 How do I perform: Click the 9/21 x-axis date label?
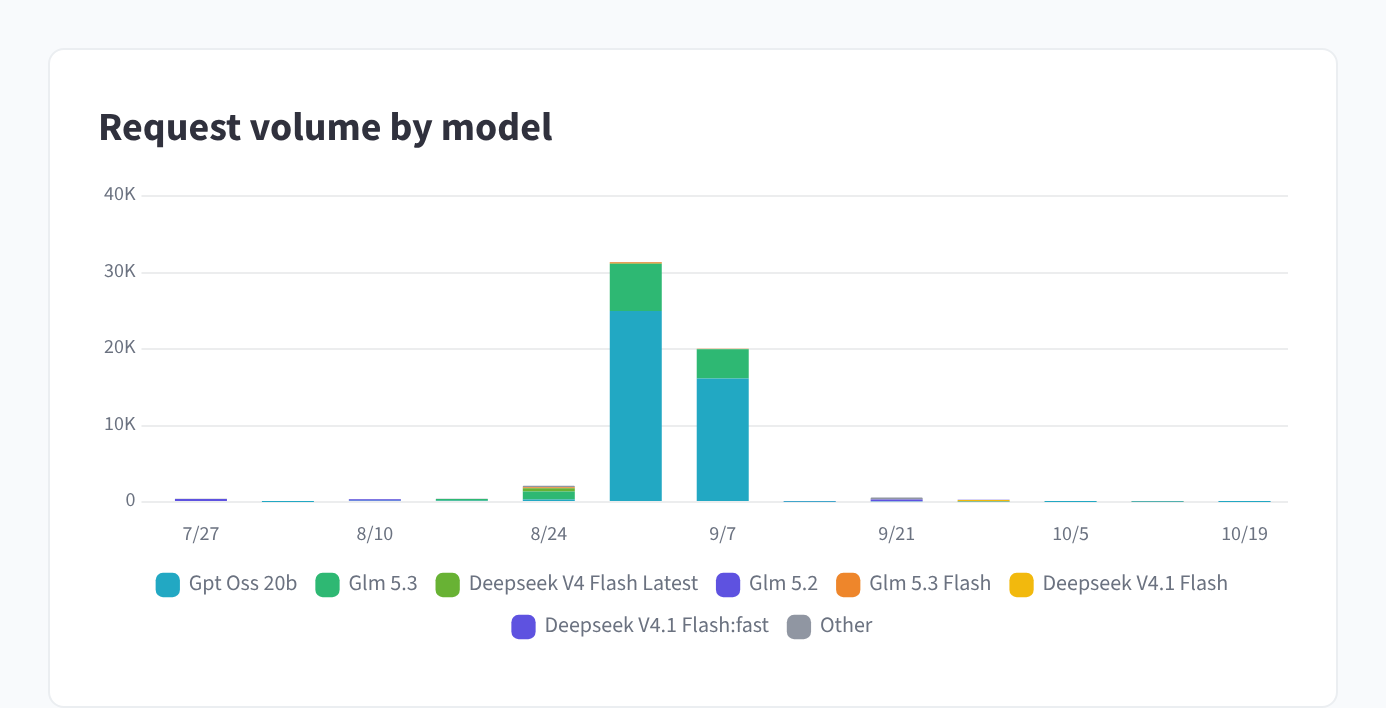[897, 534]
